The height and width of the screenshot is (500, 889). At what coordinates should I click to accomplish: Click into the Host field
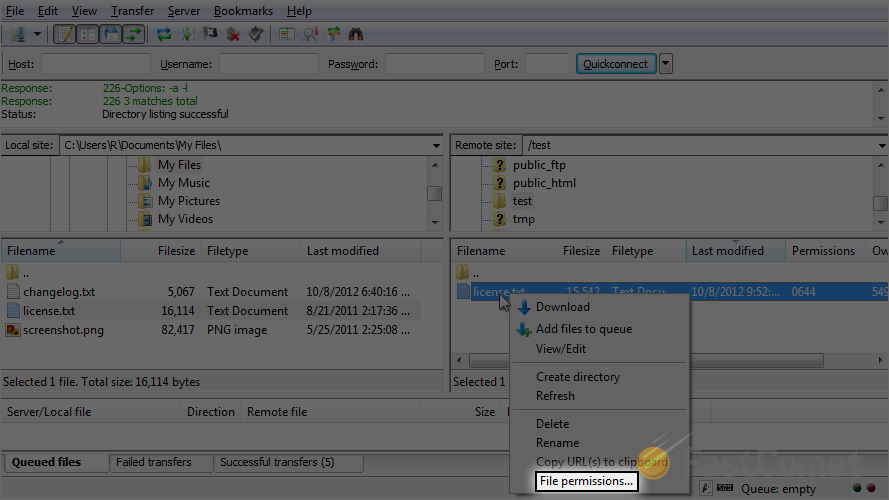point(96,63)
